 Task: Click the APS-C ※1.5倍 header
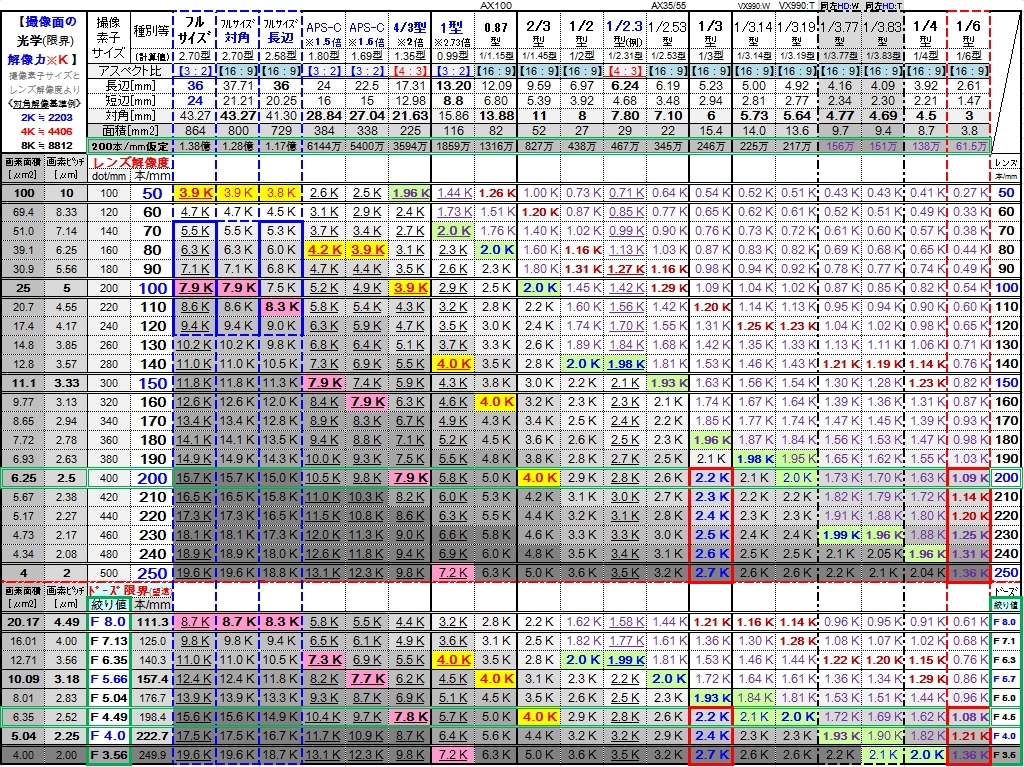tap(324, 33)
